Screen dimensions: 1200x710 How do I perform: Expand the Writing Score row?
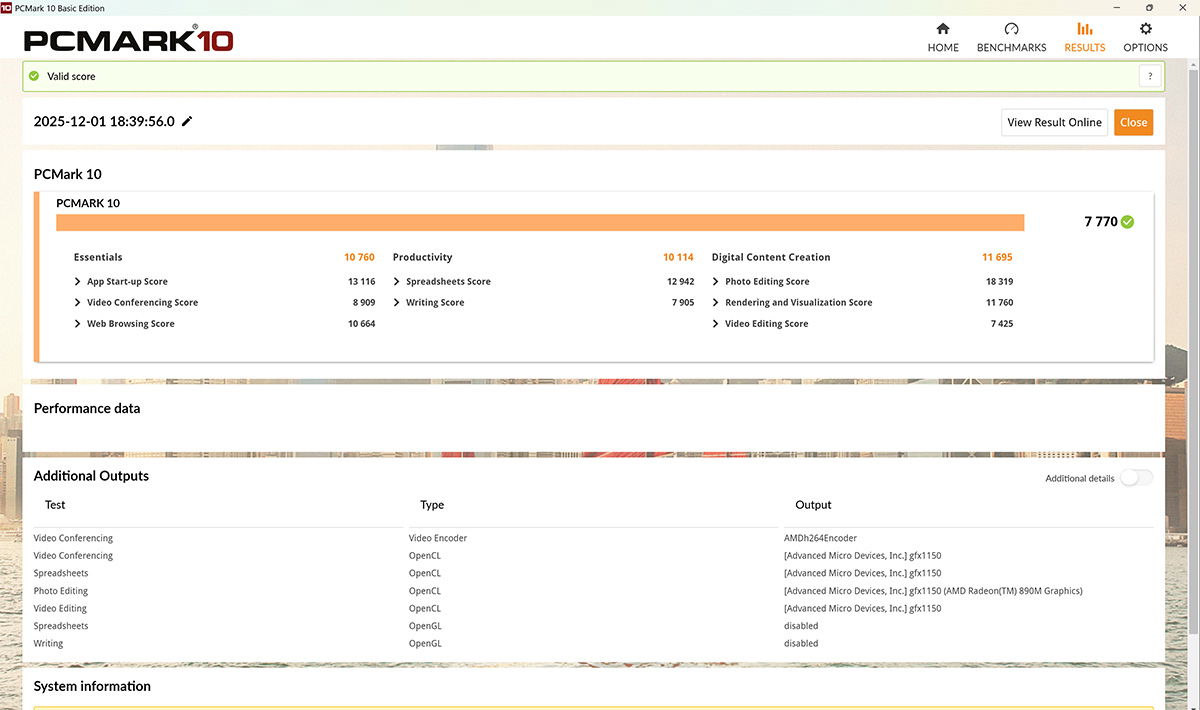point(397,303)
